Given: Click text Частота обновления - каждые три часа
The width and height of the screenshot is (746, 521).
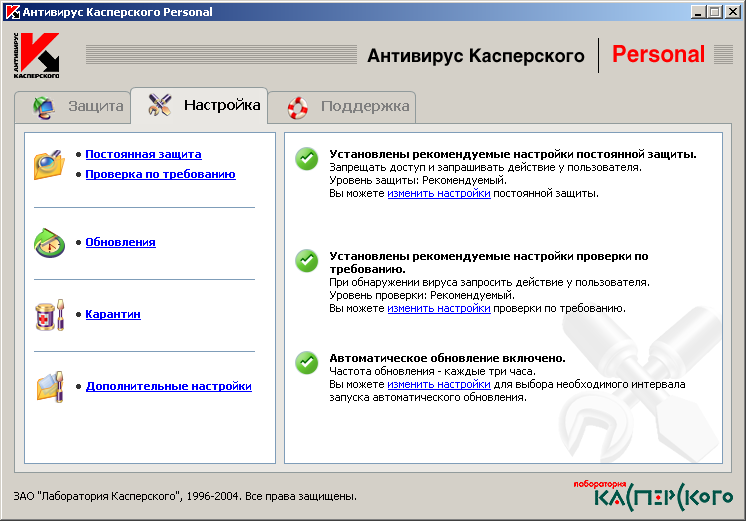Looking at the screenshot, I should 432,371.
